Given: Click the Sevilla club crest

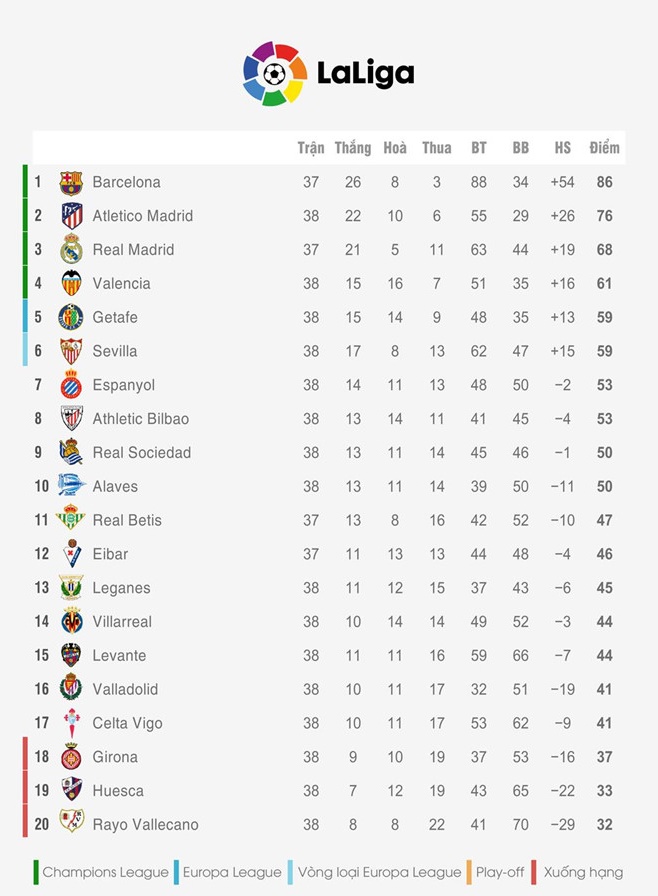Looking at the screenshot, I should [x=71, y=351].
